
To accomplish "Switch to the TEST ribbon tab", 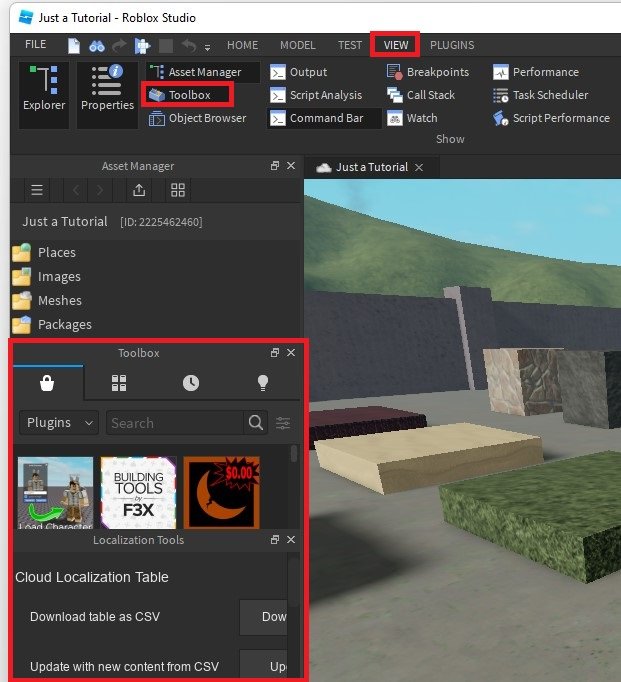I will click(x=350, y=45).
